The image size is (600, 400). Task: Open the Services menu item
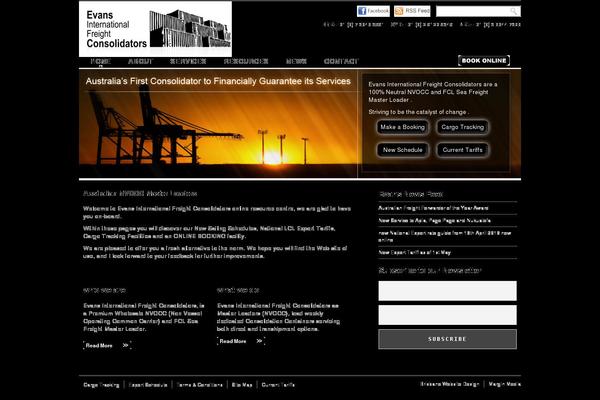pyautogui.click(x=188, y=61)
